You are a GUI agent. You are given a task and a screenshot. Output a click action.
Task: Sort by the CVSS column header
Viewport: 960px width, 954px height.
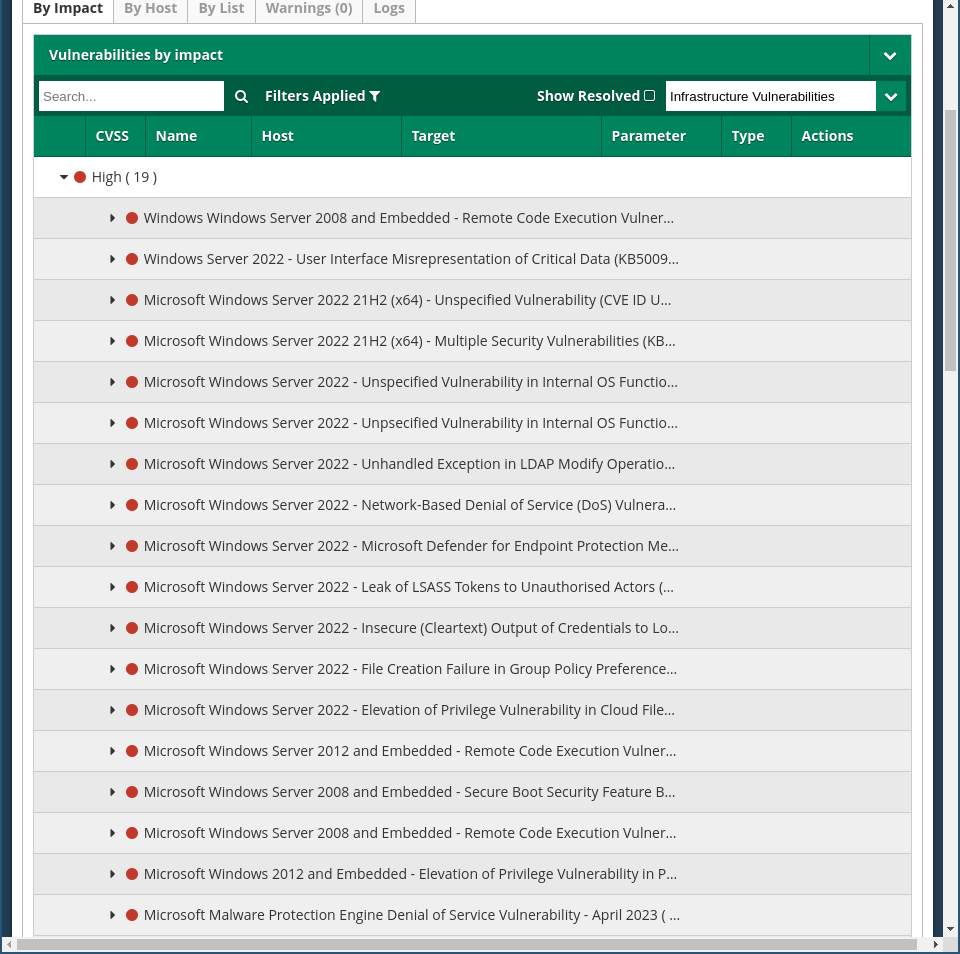tap(112, 136)
